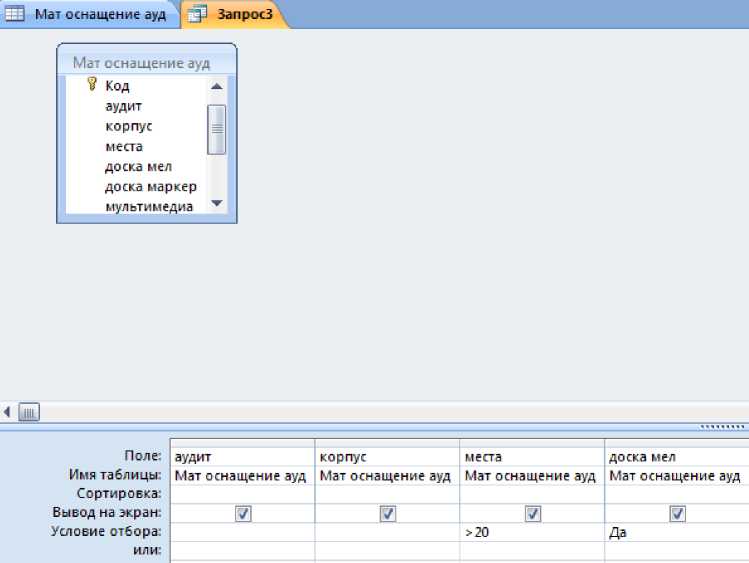Select the Код field in the table list
The width and height of the screenshot is (749, 563).
pyautogui.click(x=117, y=86)
